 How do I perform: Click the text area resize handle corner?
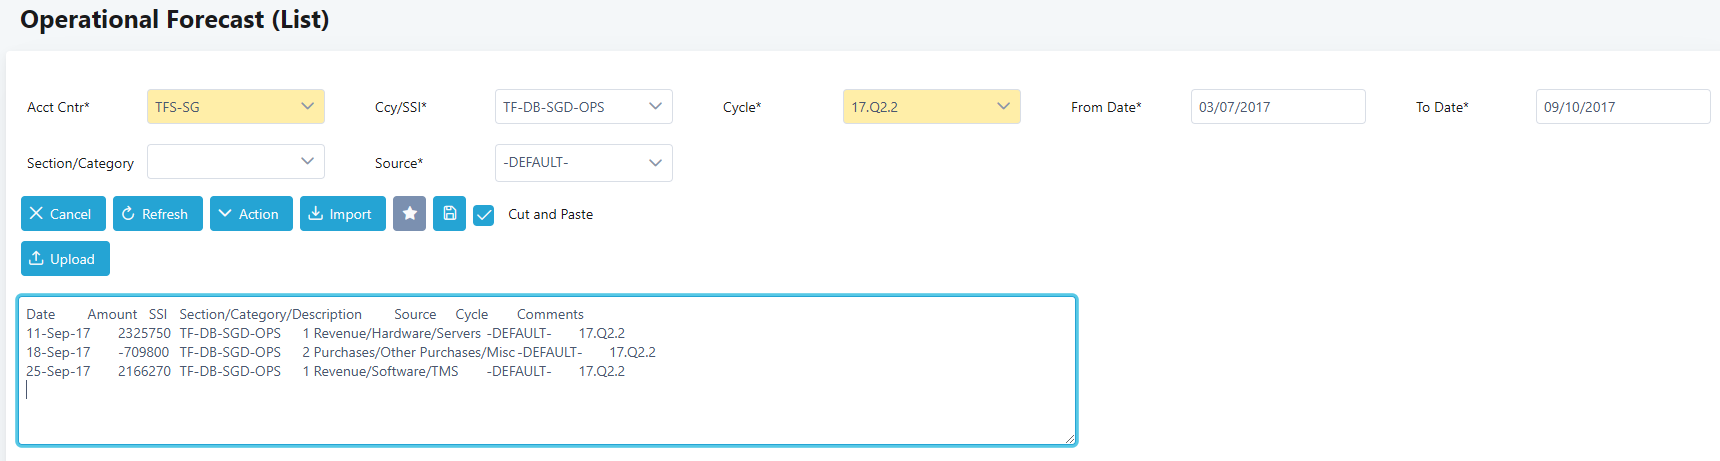[1069, 437]
